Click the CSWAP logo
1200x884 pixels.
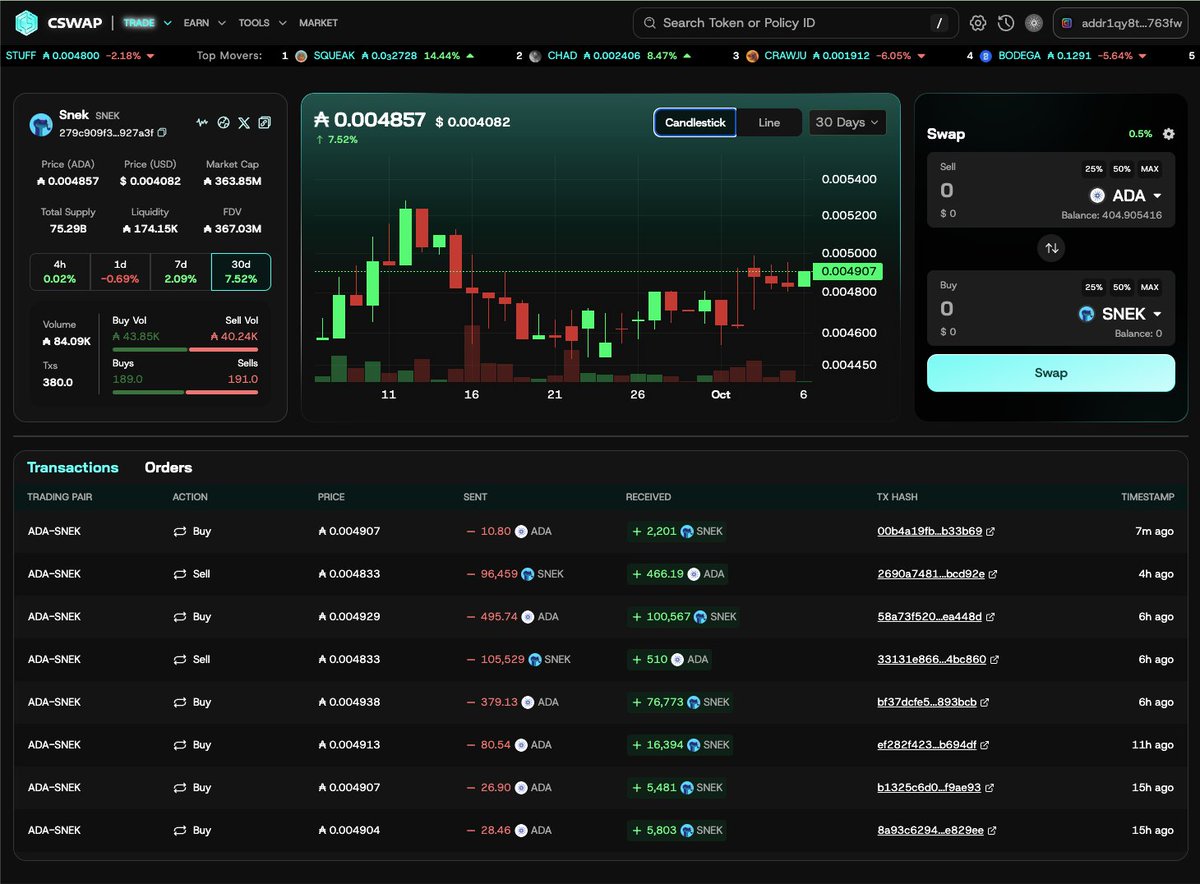pos(60,22)
